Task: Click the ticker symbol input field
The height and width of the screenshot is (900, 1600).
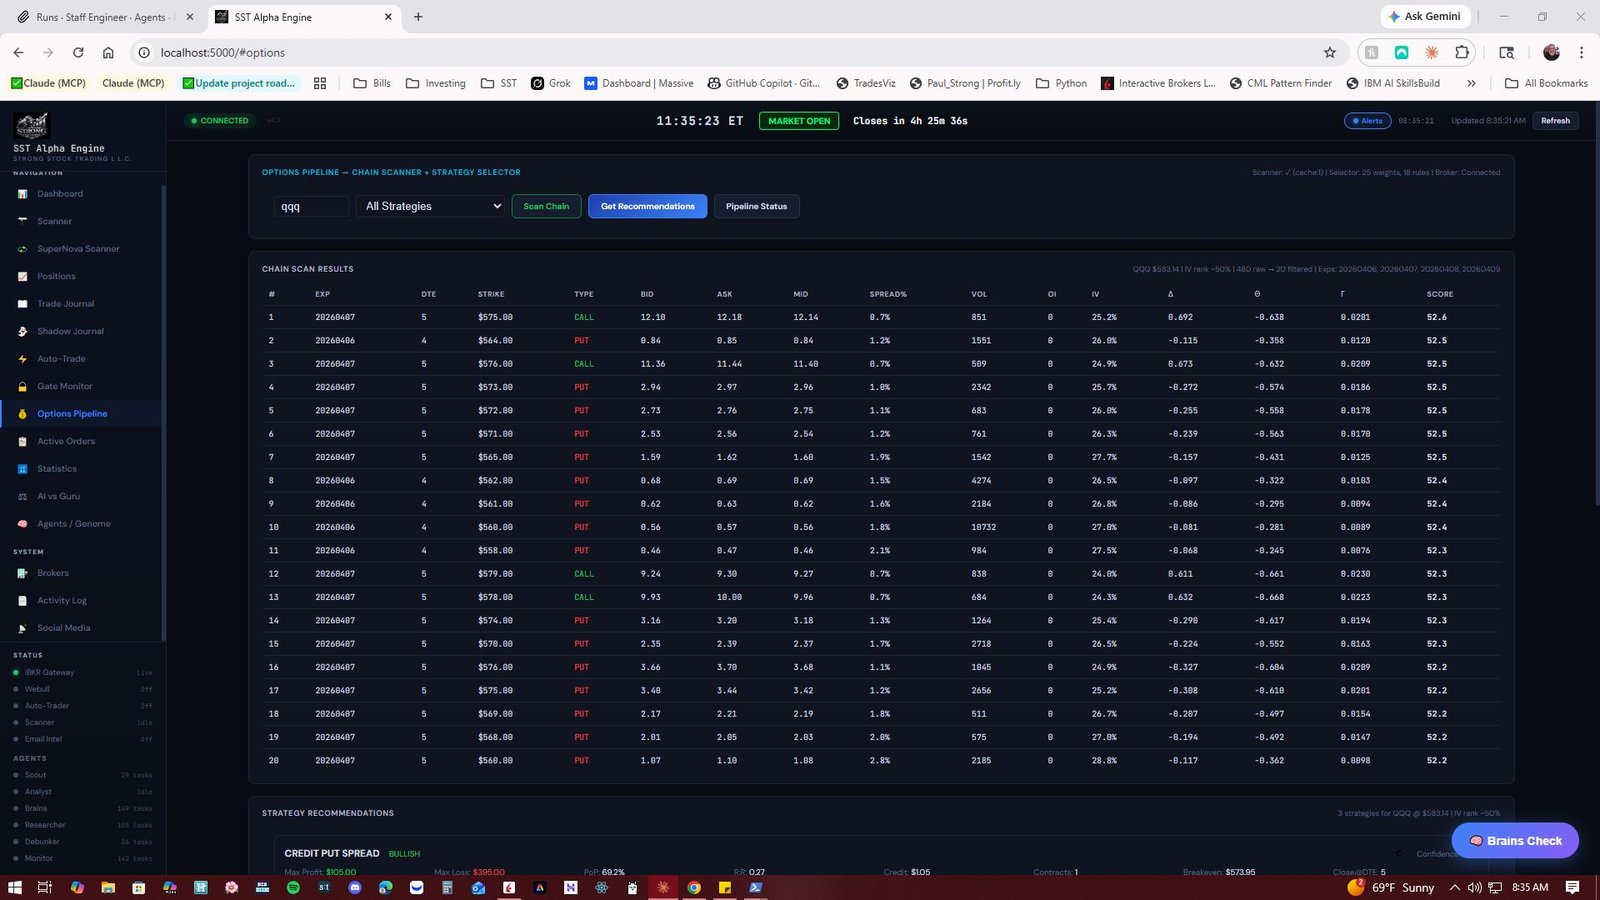Action: tap(311, 206)
